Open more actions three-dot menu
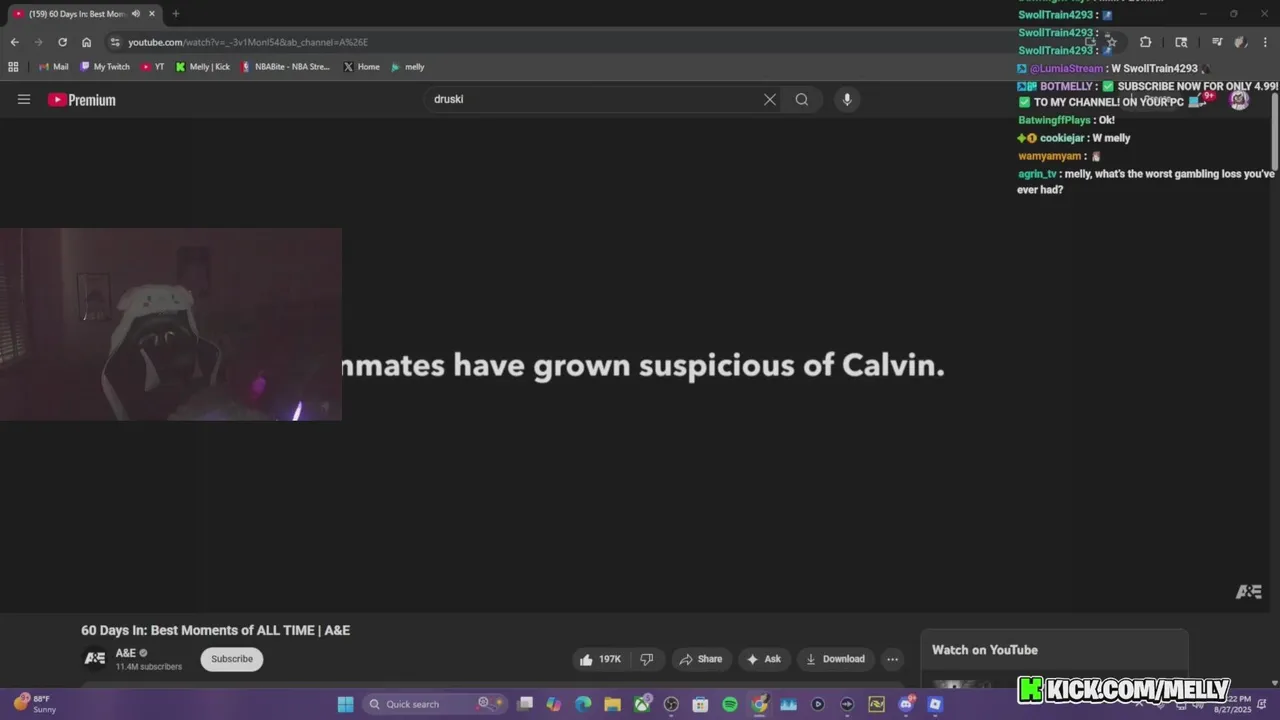This screenshot has width=1280, height=720. point(892,659)
